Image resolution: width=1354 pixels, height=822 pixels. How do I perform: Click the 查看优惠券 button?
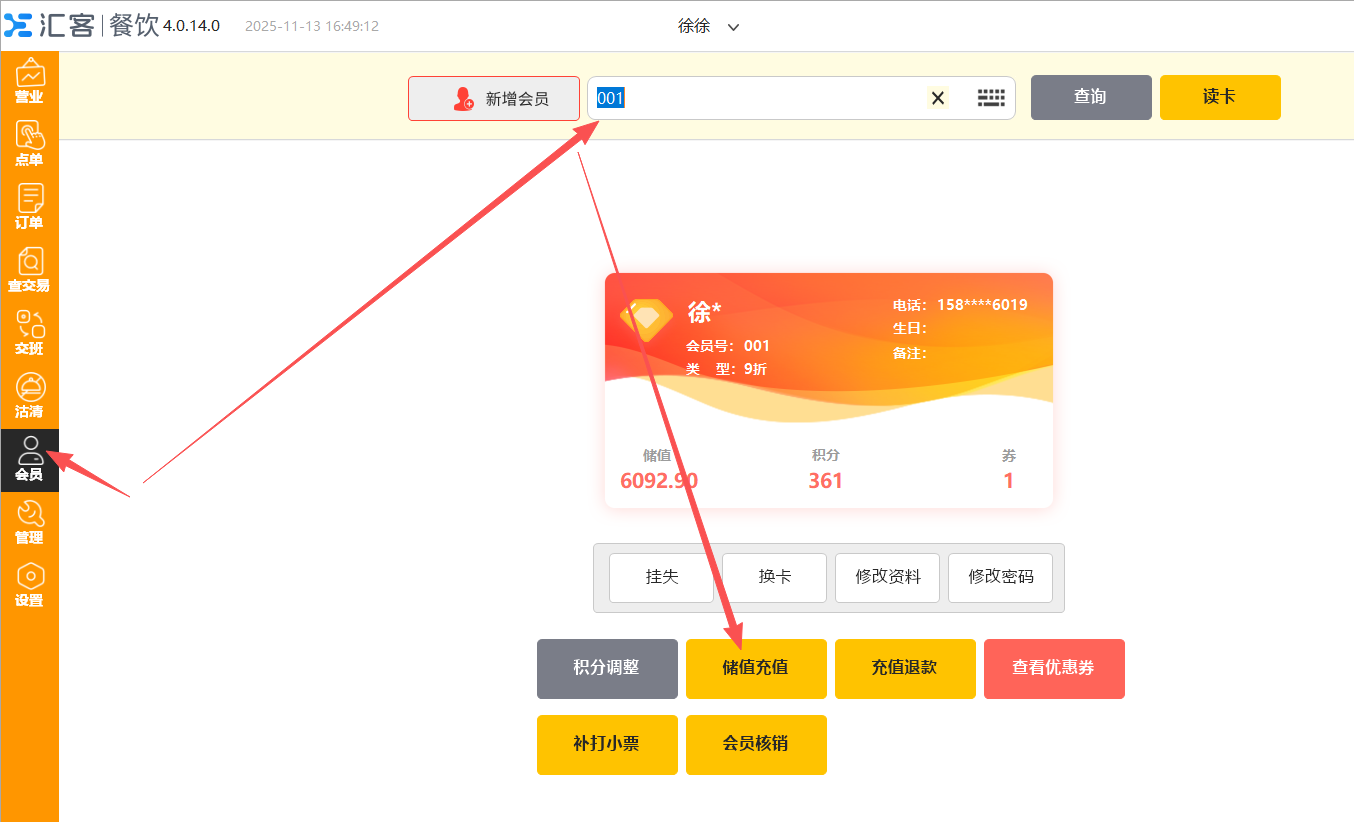[x=1053, y=668]
